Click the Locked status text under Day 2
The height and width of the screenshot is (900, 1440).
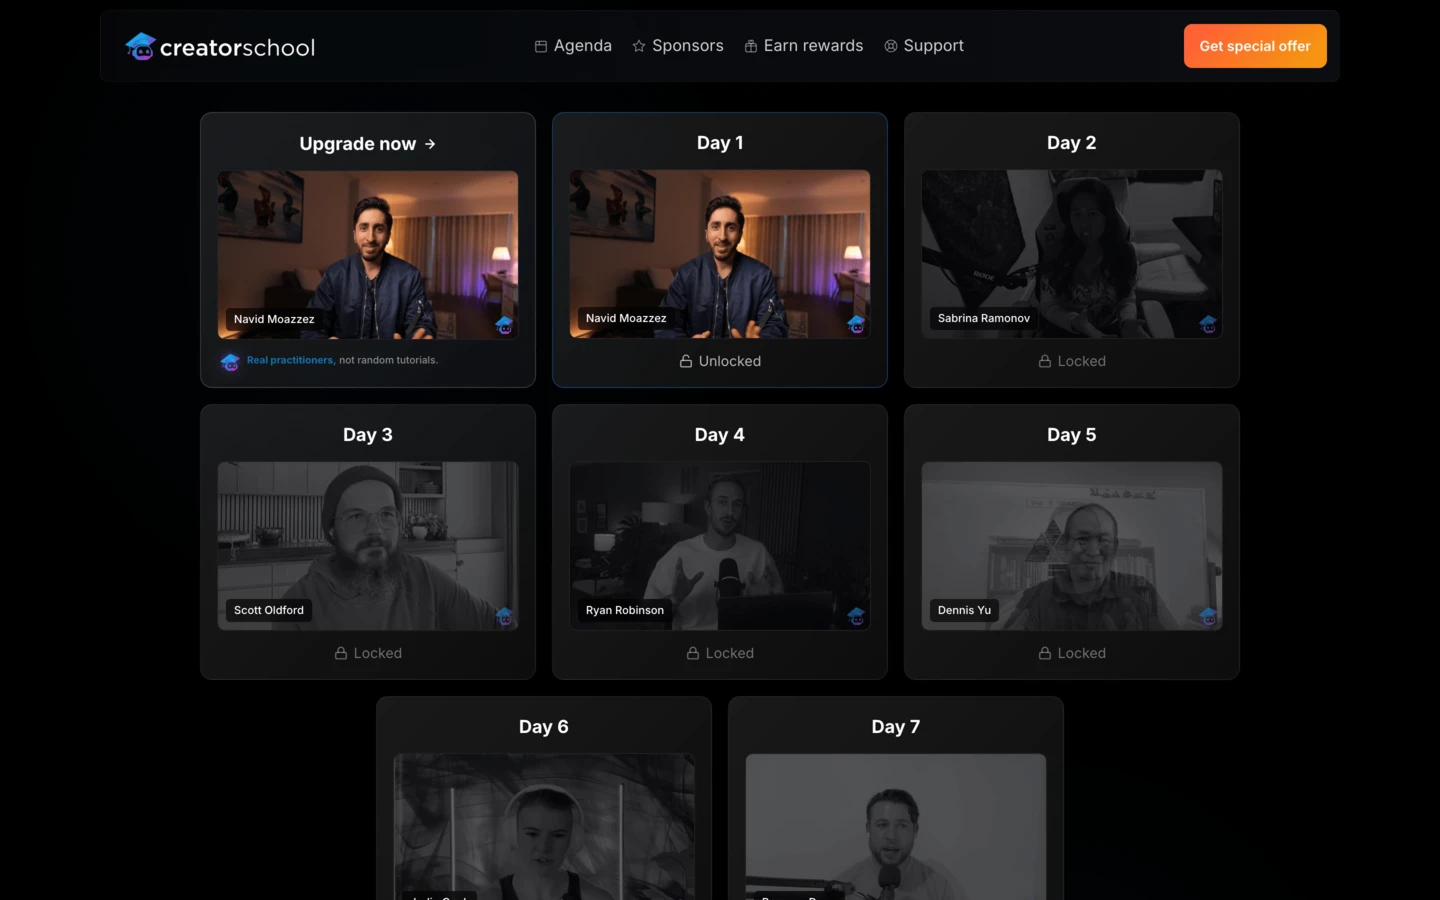click(1082, 361)
